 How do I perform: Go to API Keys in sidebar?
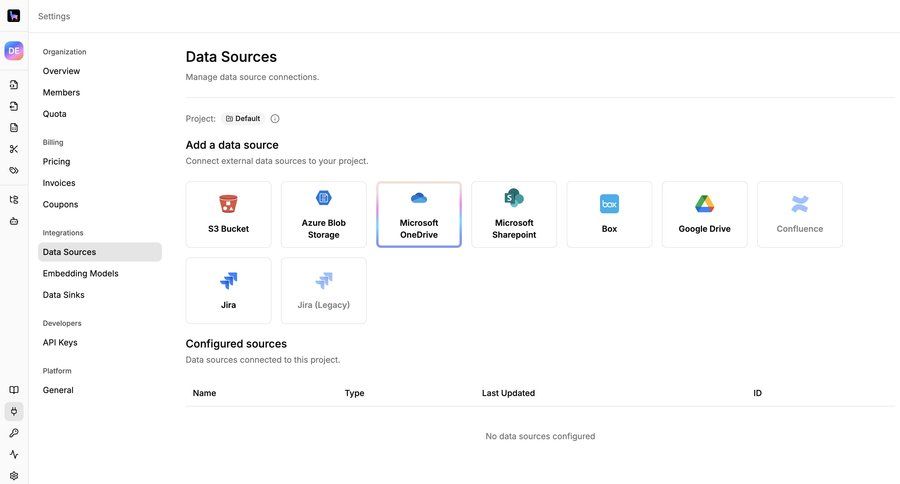pyautogui.click(x=60, y=342)
